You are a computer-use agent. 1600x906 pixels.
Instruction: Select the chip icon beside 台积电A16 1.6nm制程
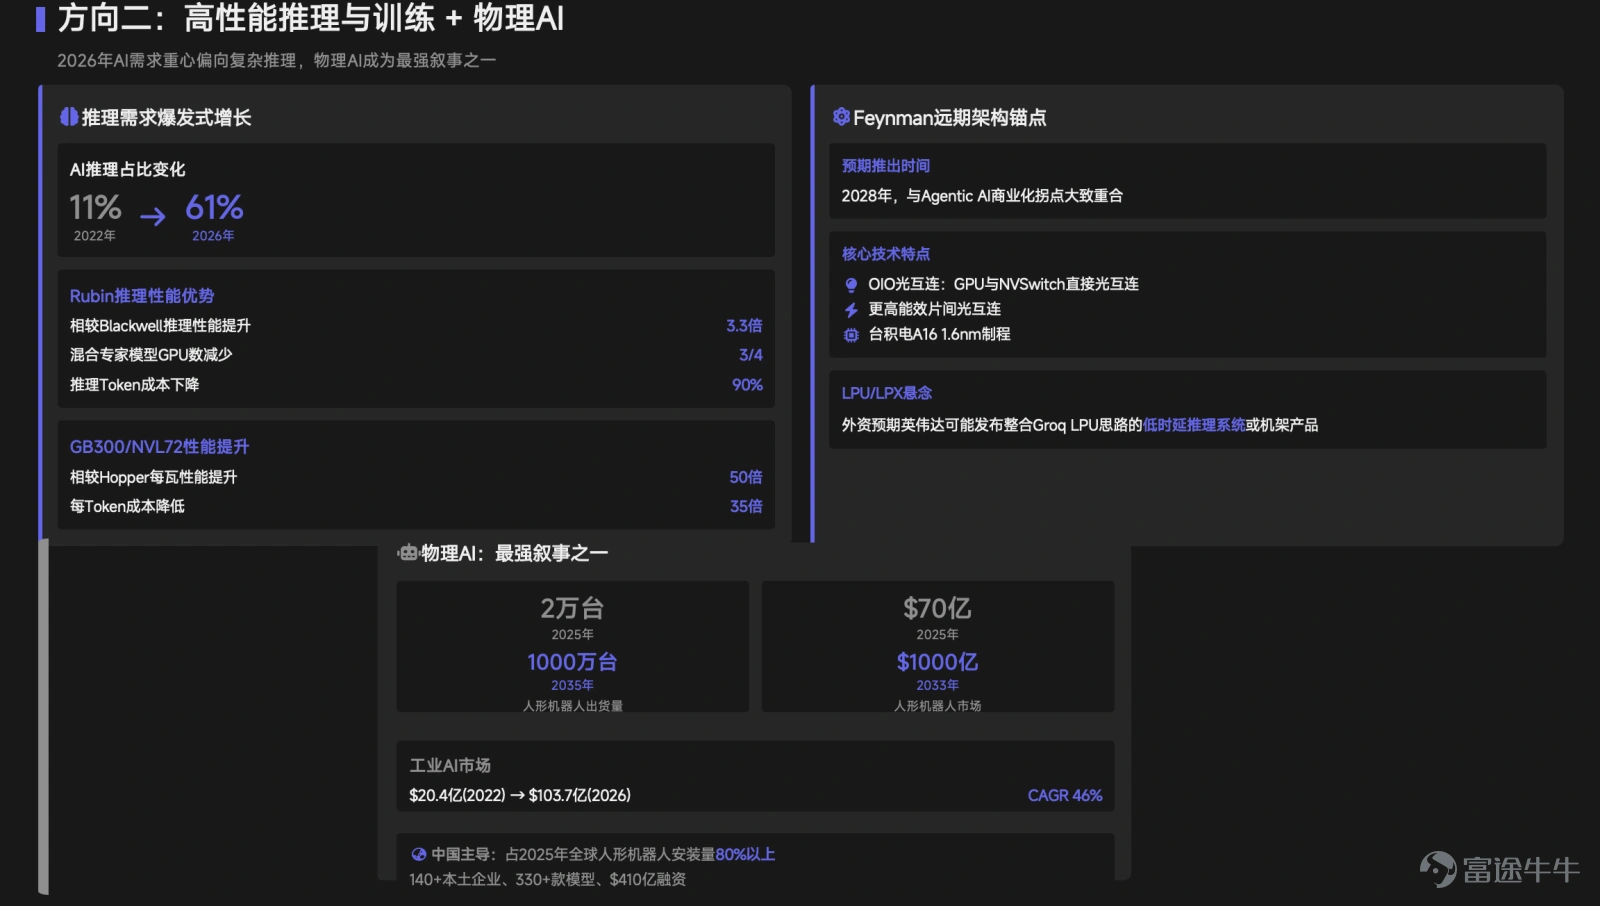click(x=851, y=335)
